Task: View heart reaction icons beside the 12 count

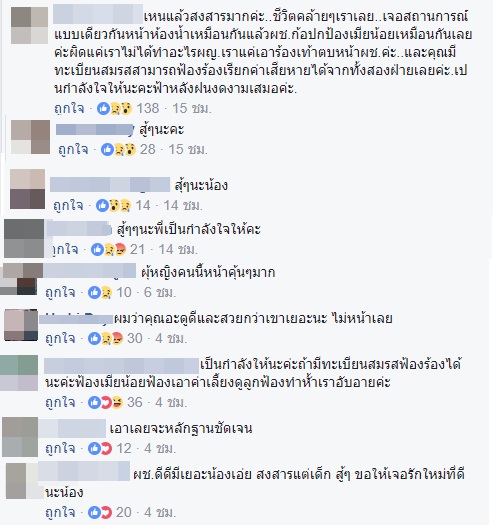Action: tap(100, 449)
